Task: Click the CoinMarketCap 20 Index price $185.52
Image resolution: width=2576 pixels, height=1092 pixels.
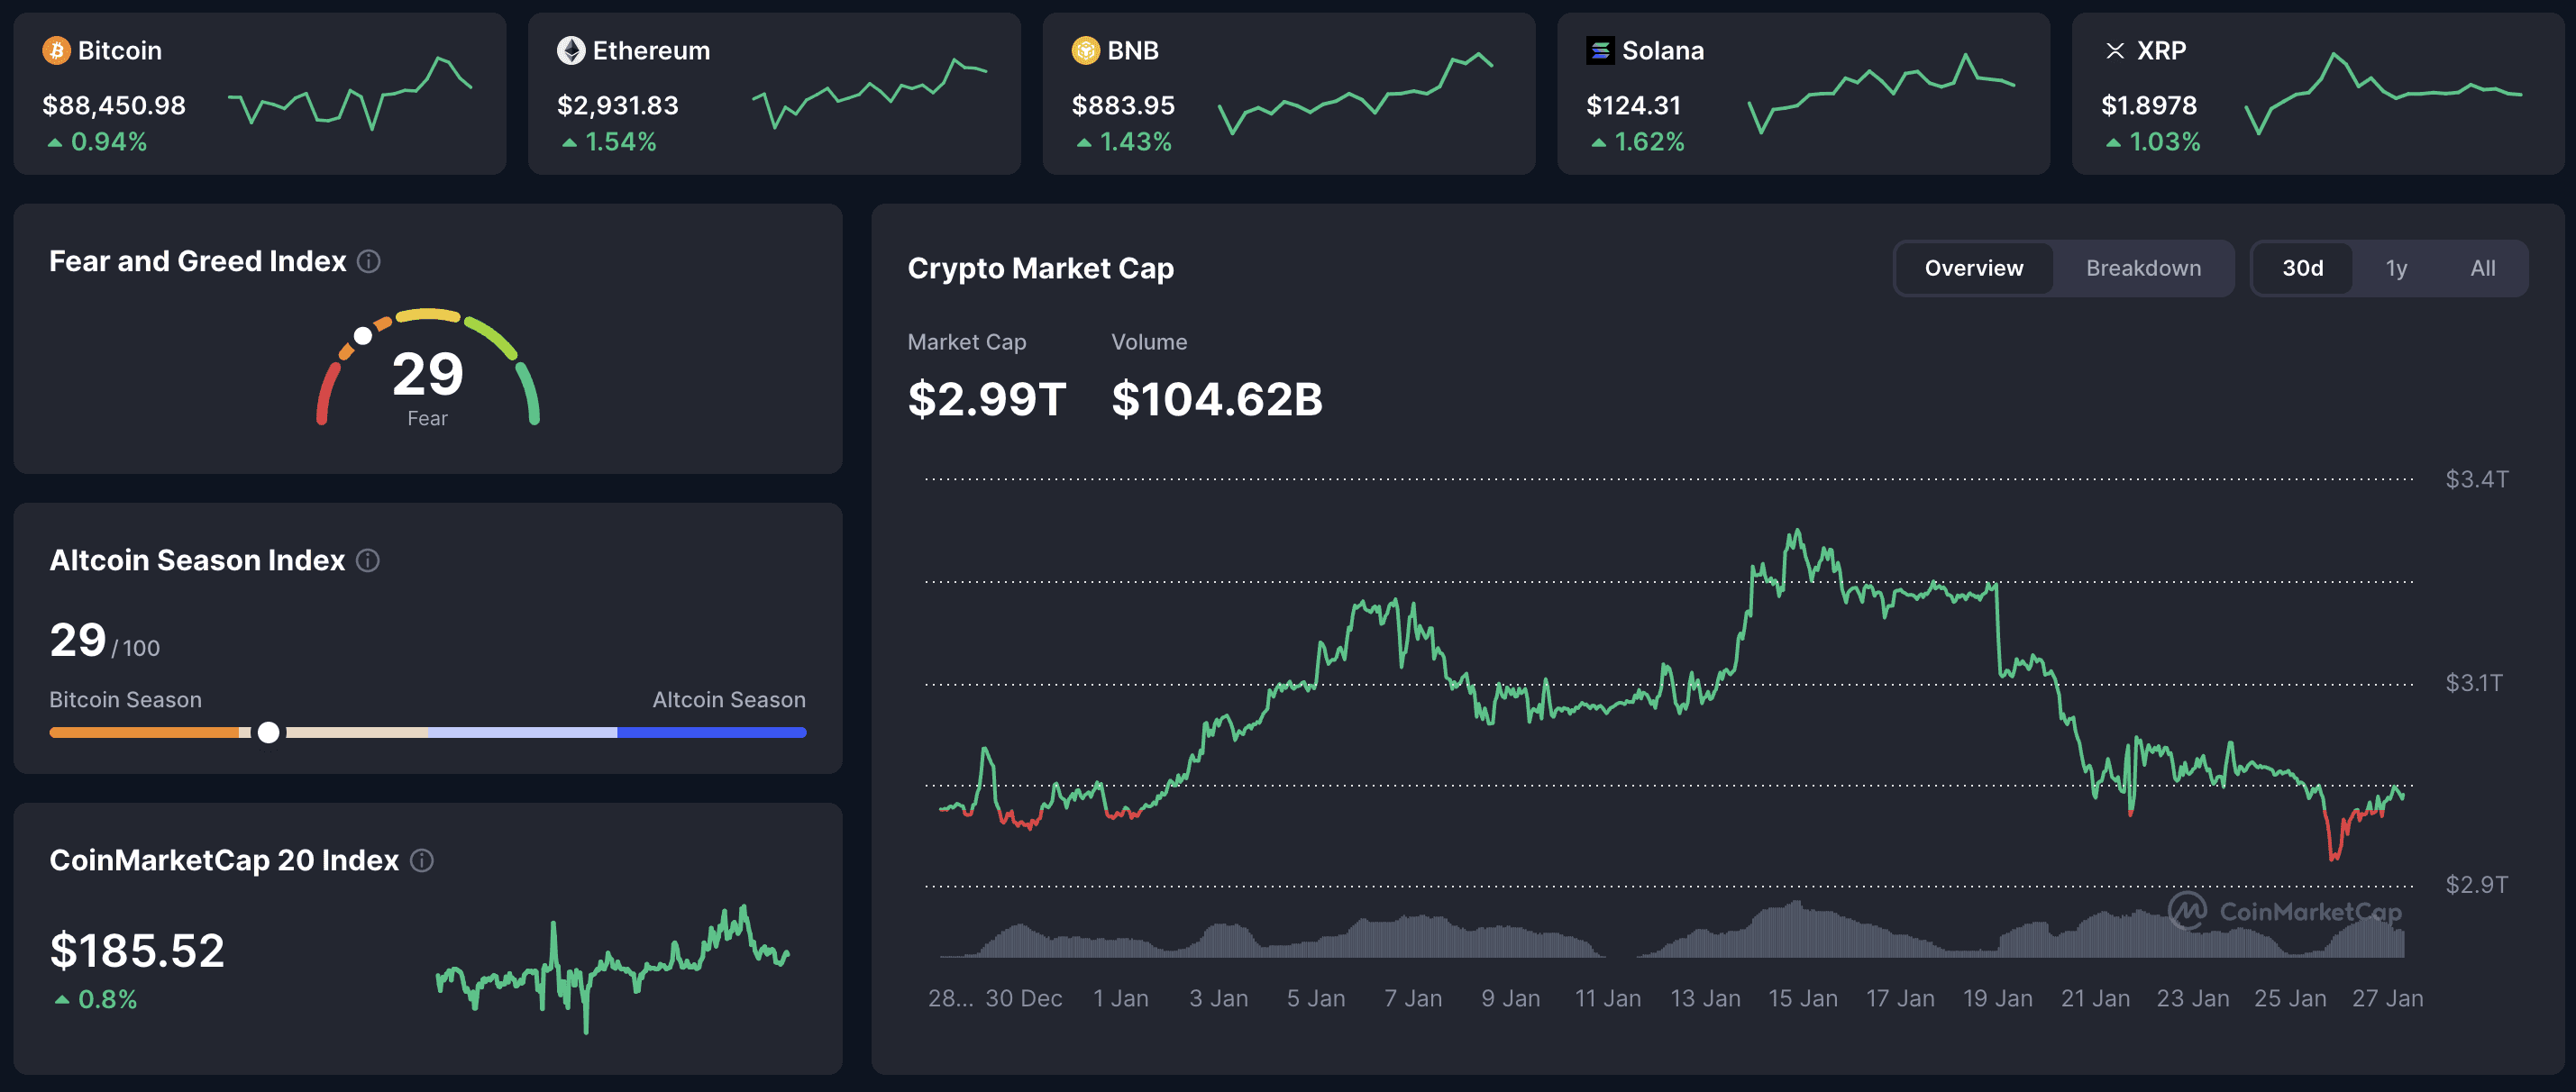Action: click(138, 950)
